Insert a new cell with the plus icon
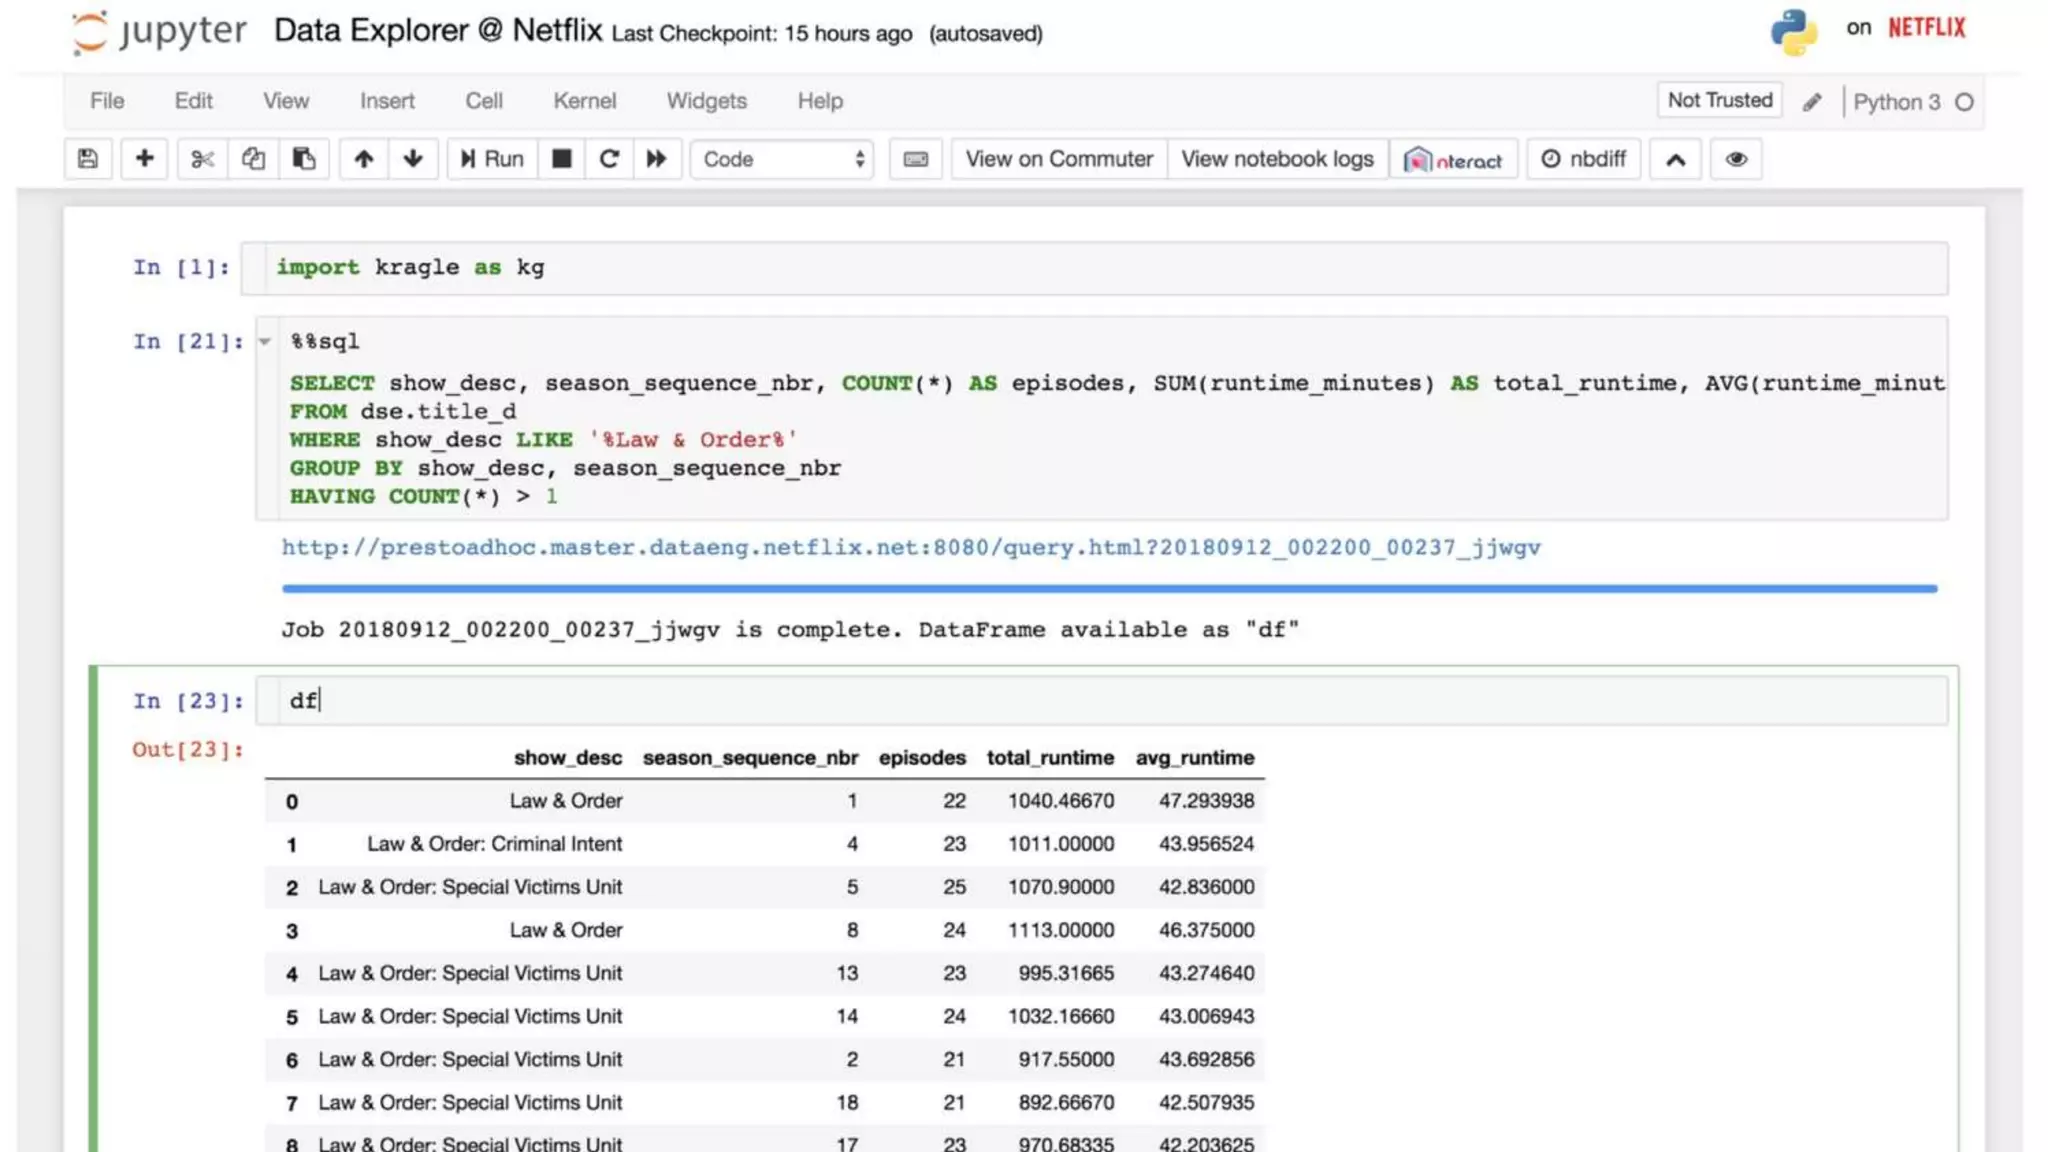Screen dimensions: 2048x1152 click(x=144, y=159)
